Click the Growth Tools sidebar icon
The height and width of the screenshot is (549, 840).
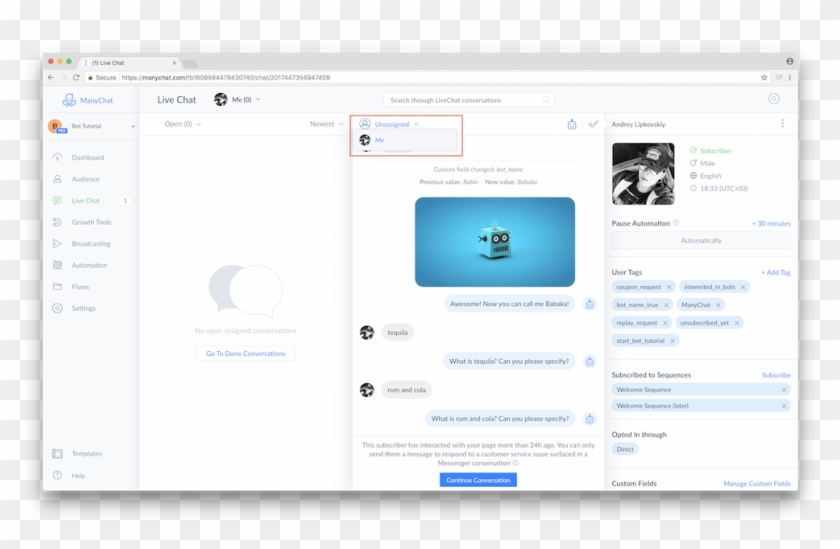[x=57, y=222]
